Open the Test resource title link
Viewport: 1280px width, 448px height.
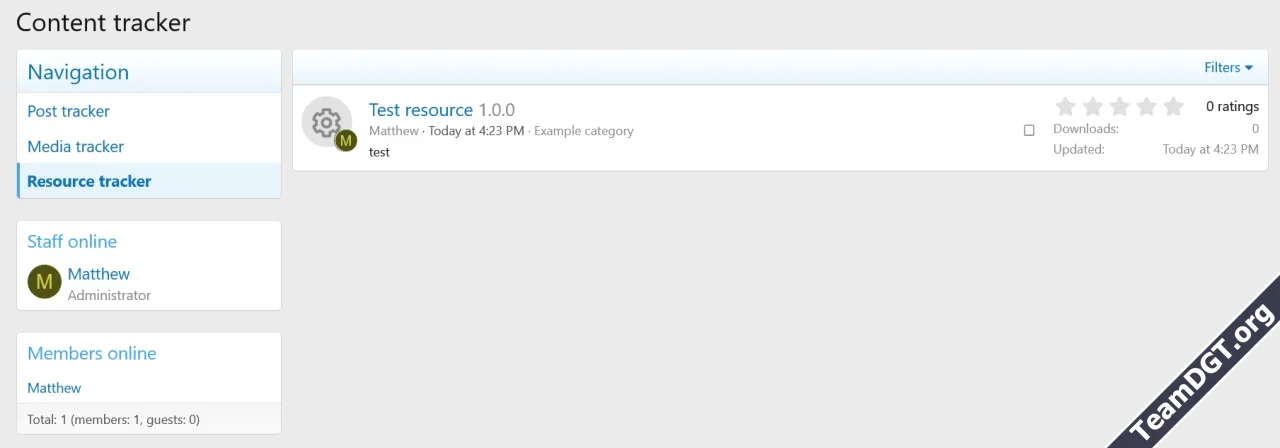[420, 110]
